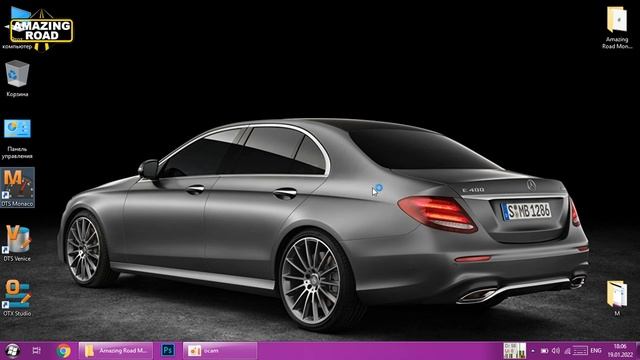
Task: Open the DTS Venice desktop shortcut
Action: (17, 243)
